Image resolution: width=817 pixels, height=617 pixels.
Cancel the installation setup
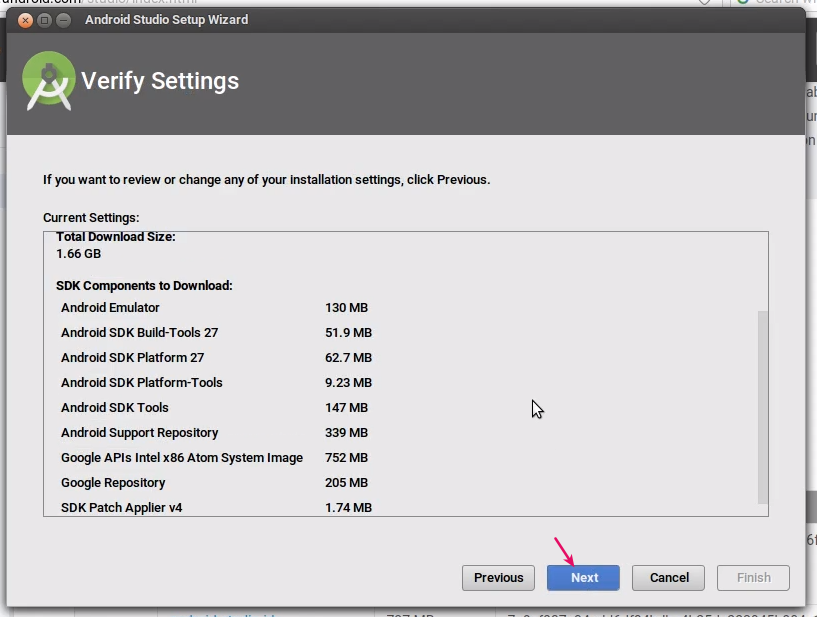668,577
